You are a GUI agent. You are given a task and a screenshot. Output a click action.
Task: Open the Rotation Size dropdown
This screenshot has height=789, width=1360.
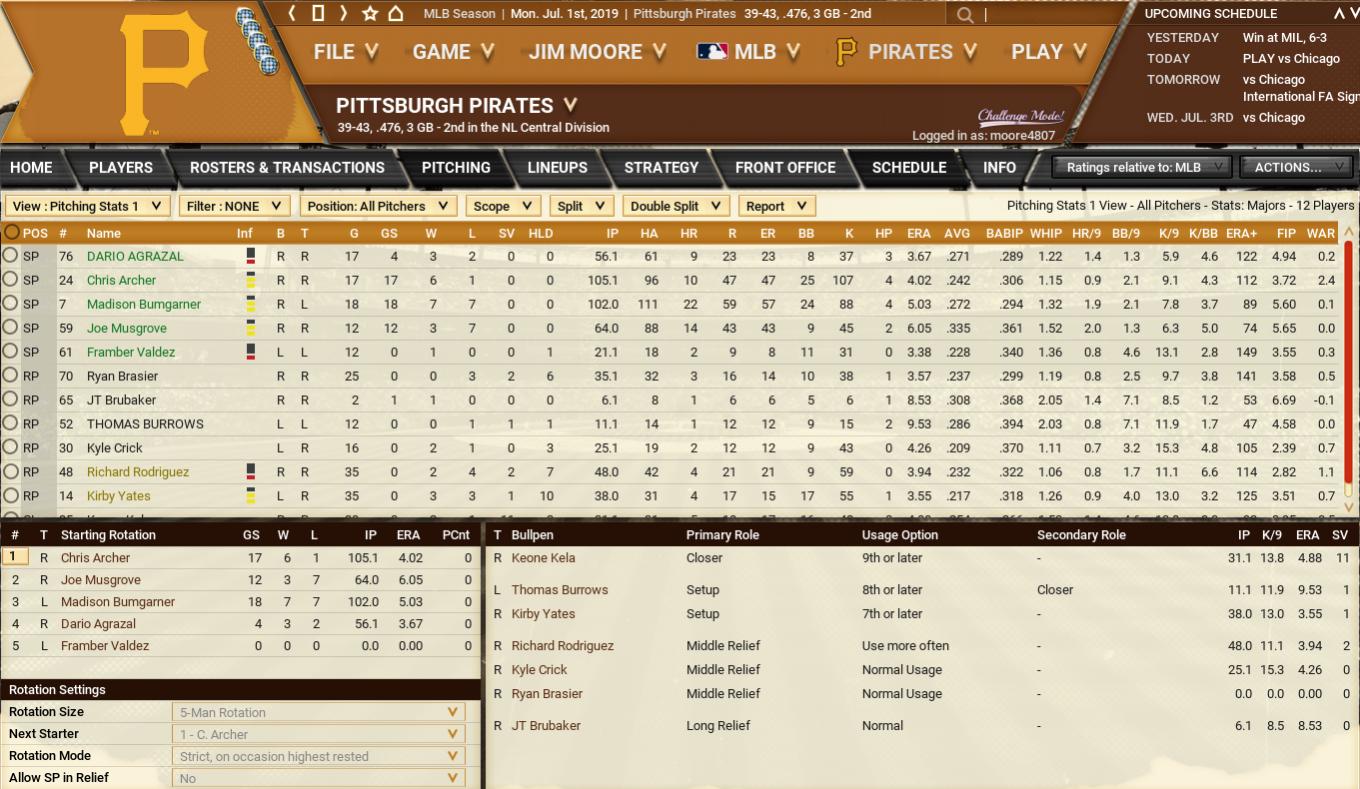(x=320, y=712)
